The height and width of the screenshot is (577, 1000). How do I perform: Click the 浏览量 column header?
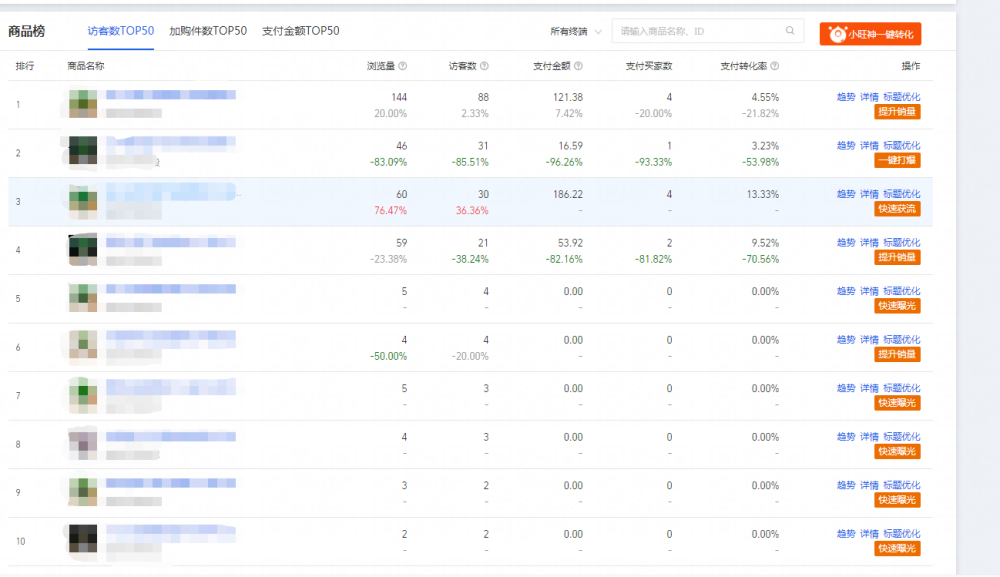click(381, 66)
